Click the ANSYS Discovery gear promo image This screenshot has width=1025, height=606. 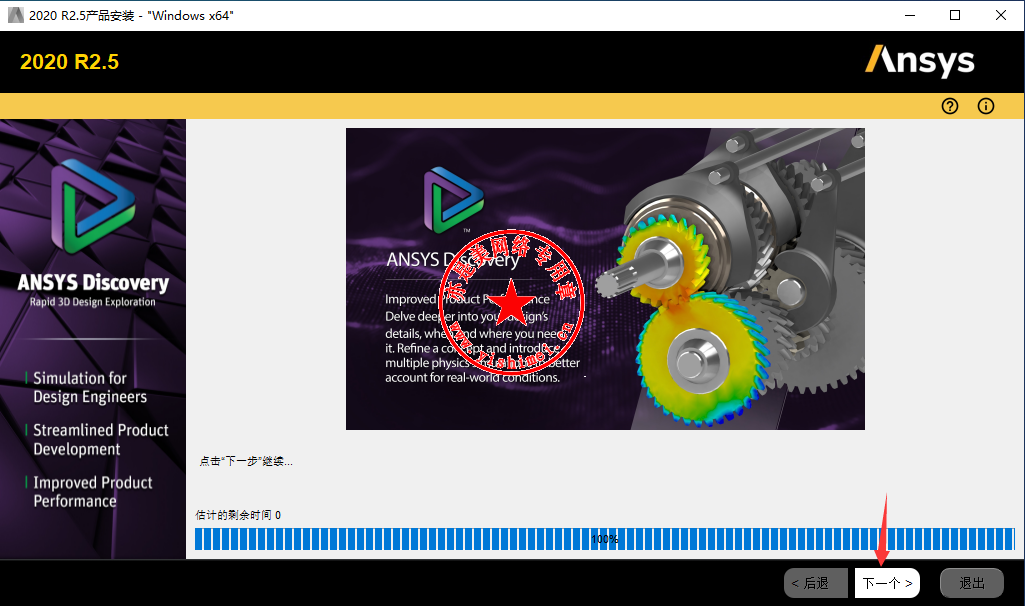[605, 278]
